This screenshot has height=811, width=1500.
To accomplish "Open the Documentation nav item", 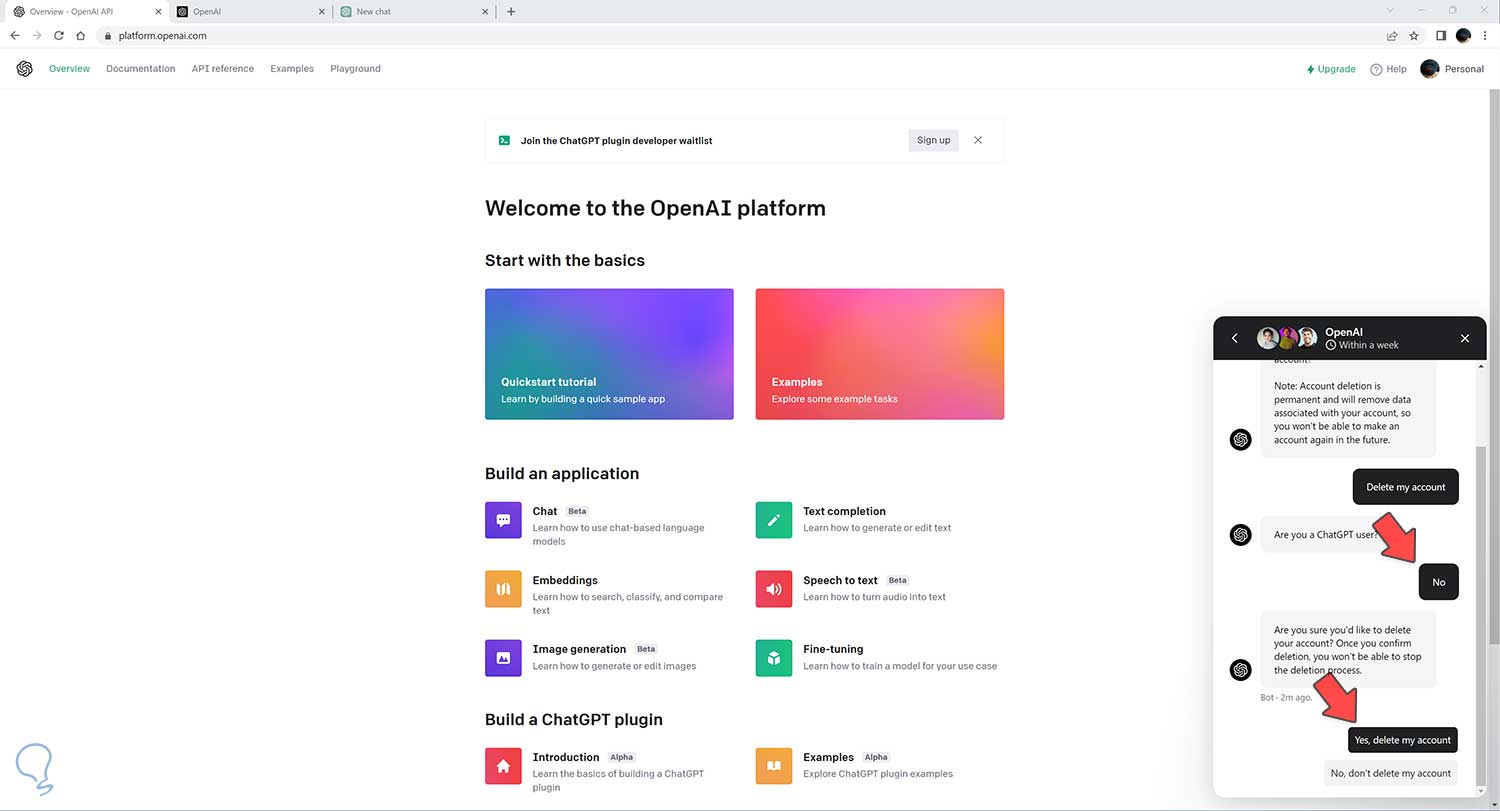I will (x=141, y=69).
